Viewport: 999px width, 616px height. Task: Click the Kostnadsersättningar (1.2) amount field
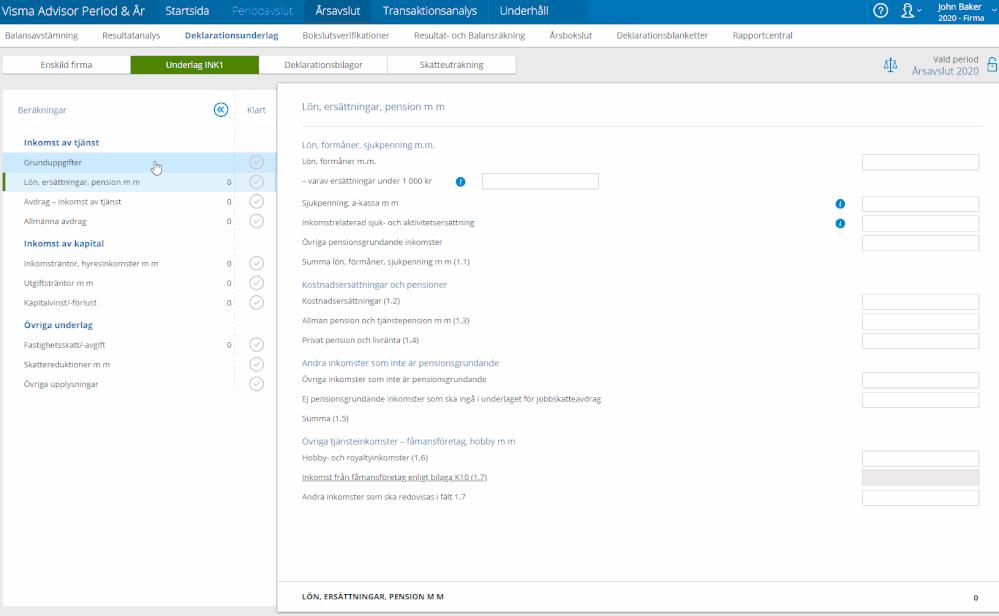[x=920, y=301]
